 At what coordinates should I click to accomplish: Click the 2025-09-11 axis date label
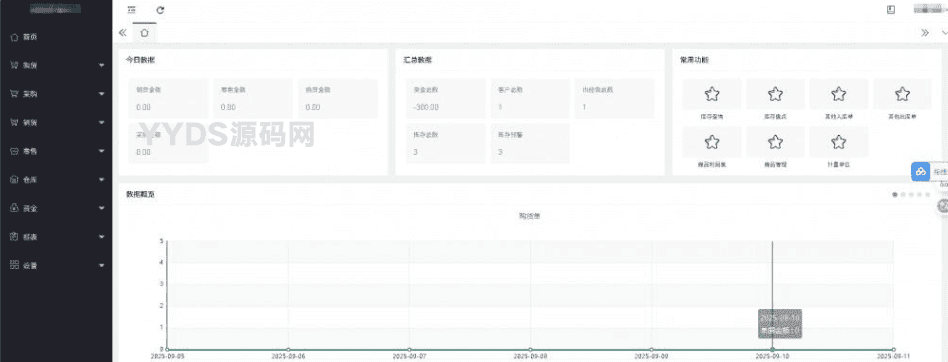click(x=894, y=357)
